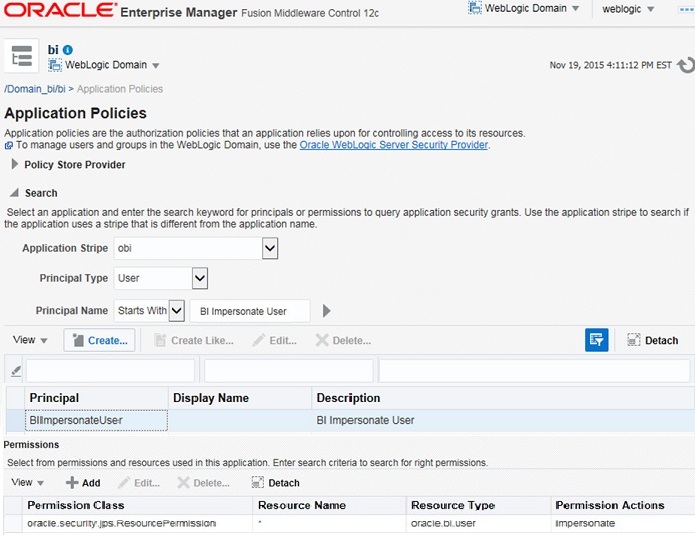
Task: Open the Principal Type dropdown
Action: coord(199,278)
